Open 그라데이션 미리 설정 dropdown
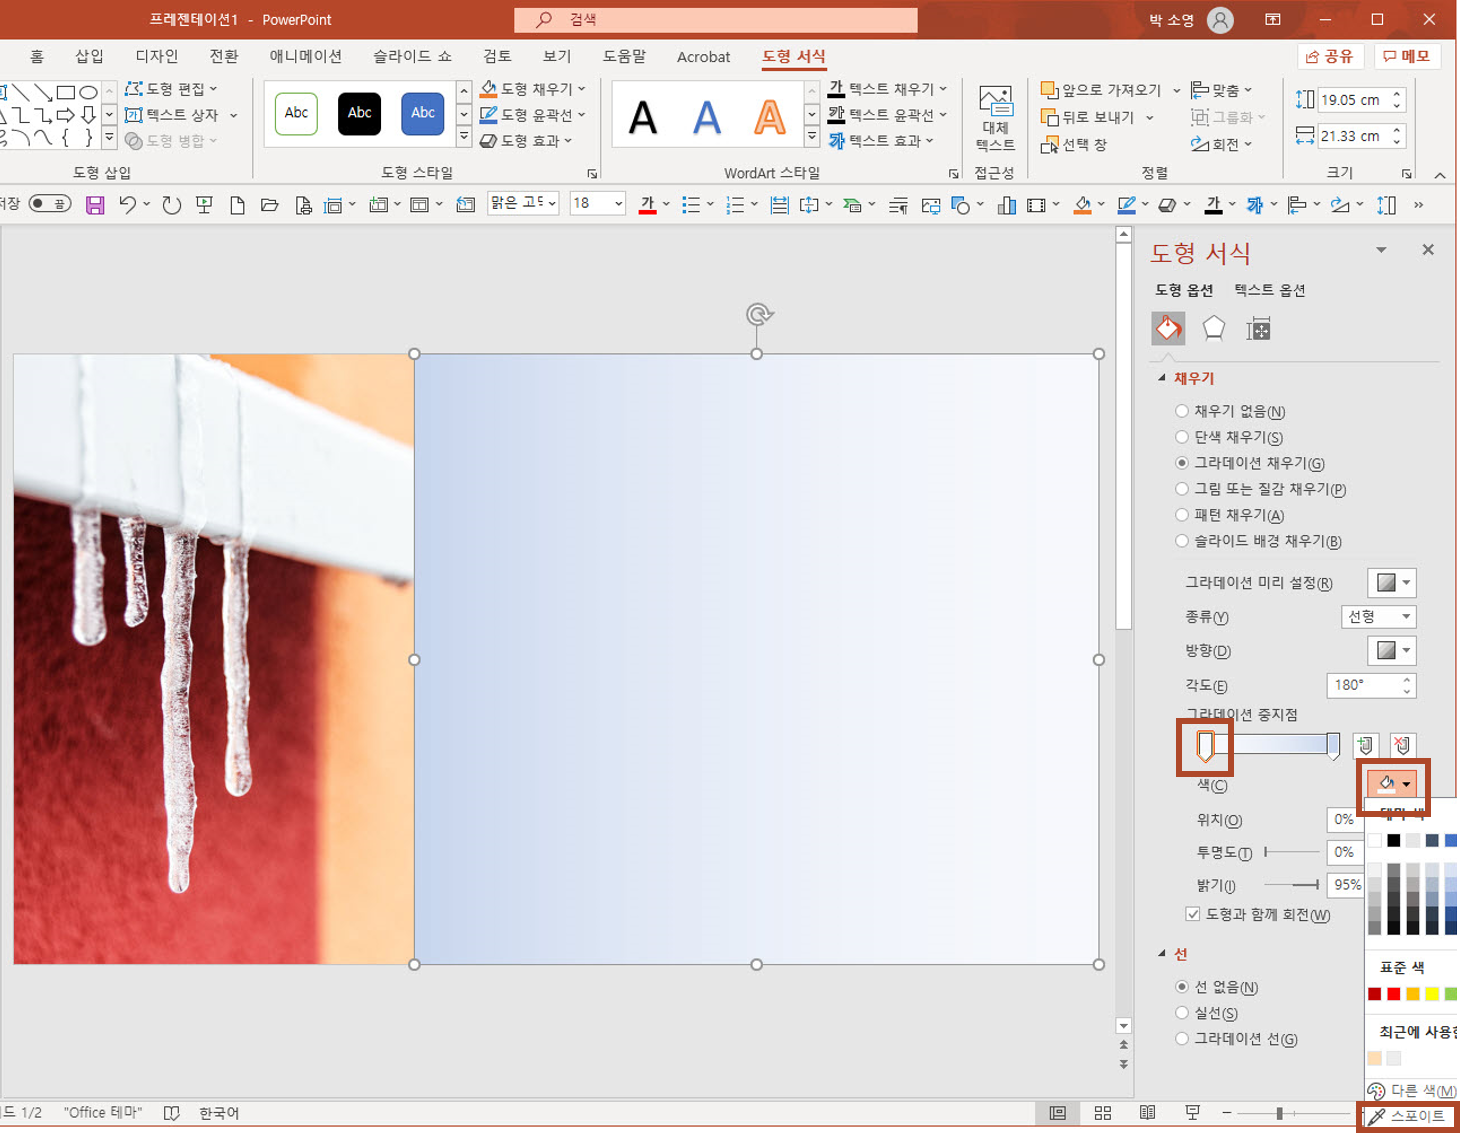 1392,583
